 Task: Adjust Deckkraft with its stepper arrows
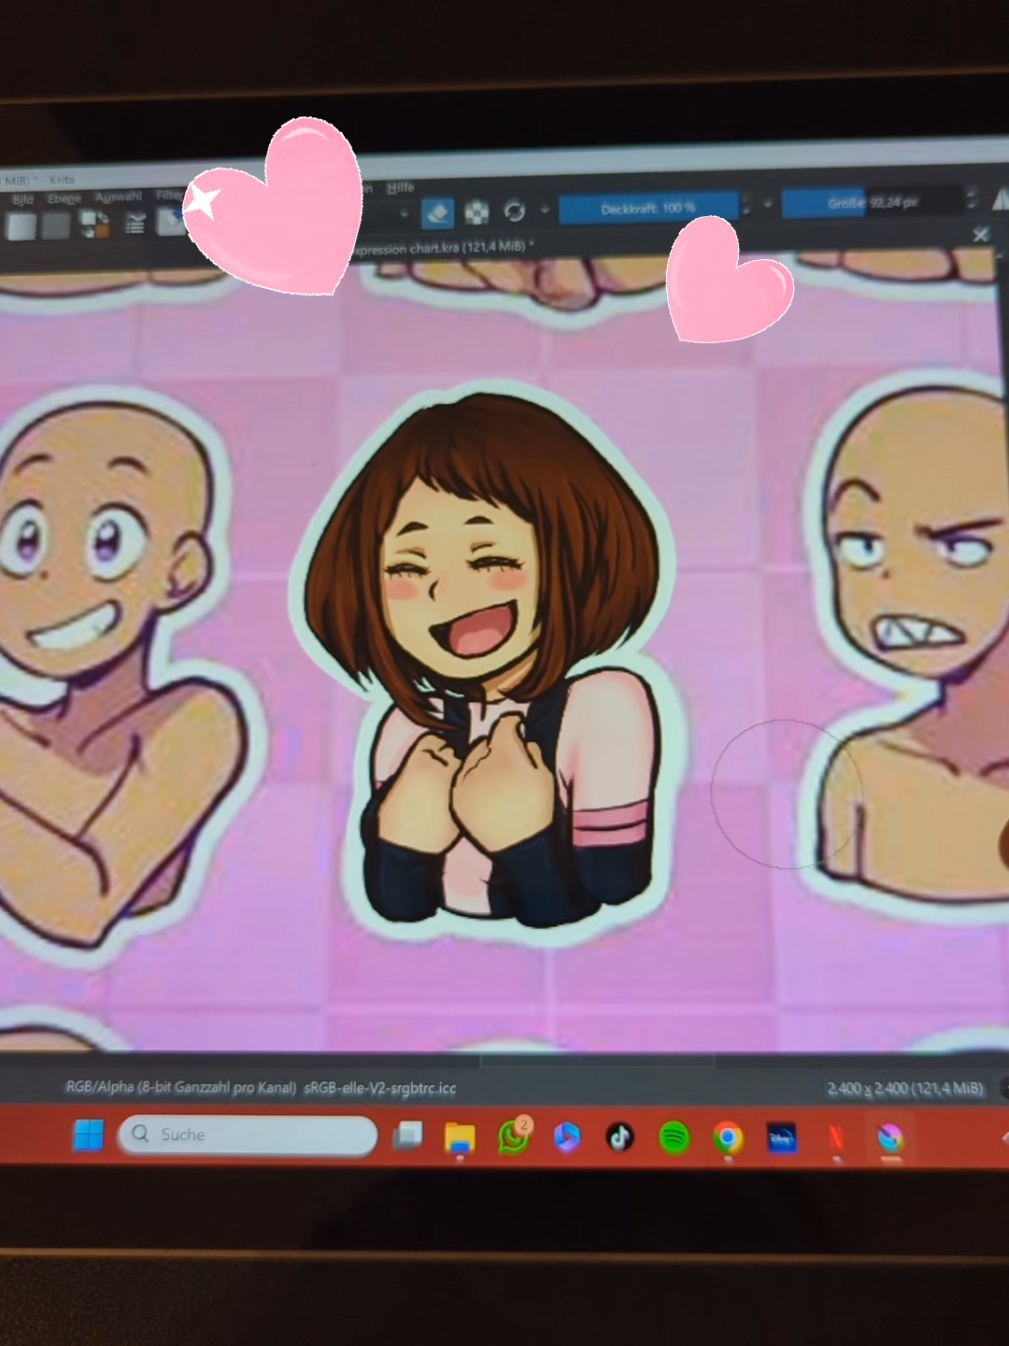(x=746, y=206)
